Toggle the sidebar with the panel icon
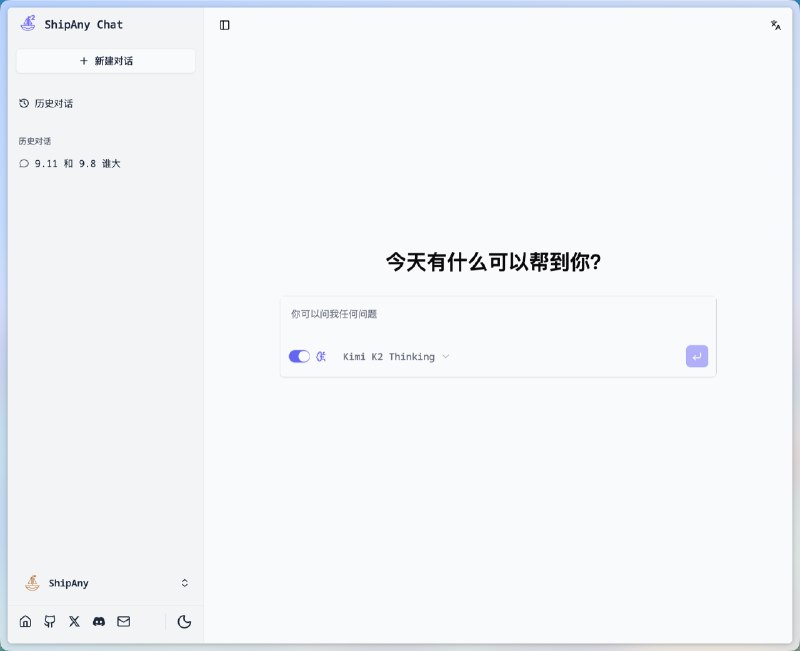The width and height of the screenshot is (800, 651). (x=224, y=25)
